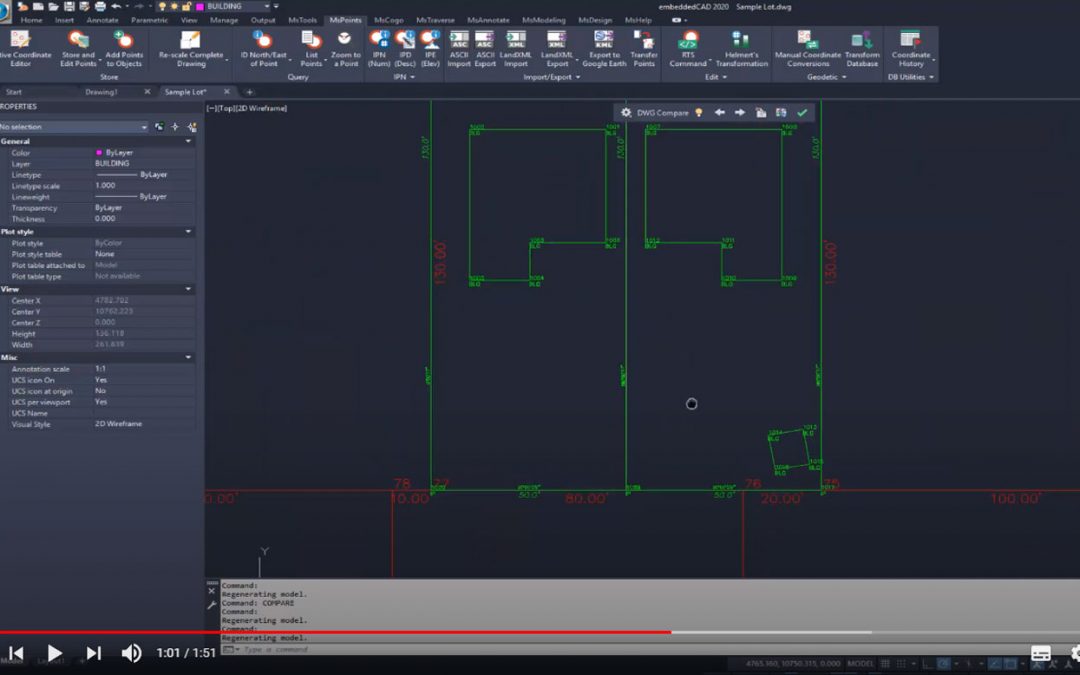Collapse the General properties section
Screen dimensions: 1080x675
click(x=188, y=141)
